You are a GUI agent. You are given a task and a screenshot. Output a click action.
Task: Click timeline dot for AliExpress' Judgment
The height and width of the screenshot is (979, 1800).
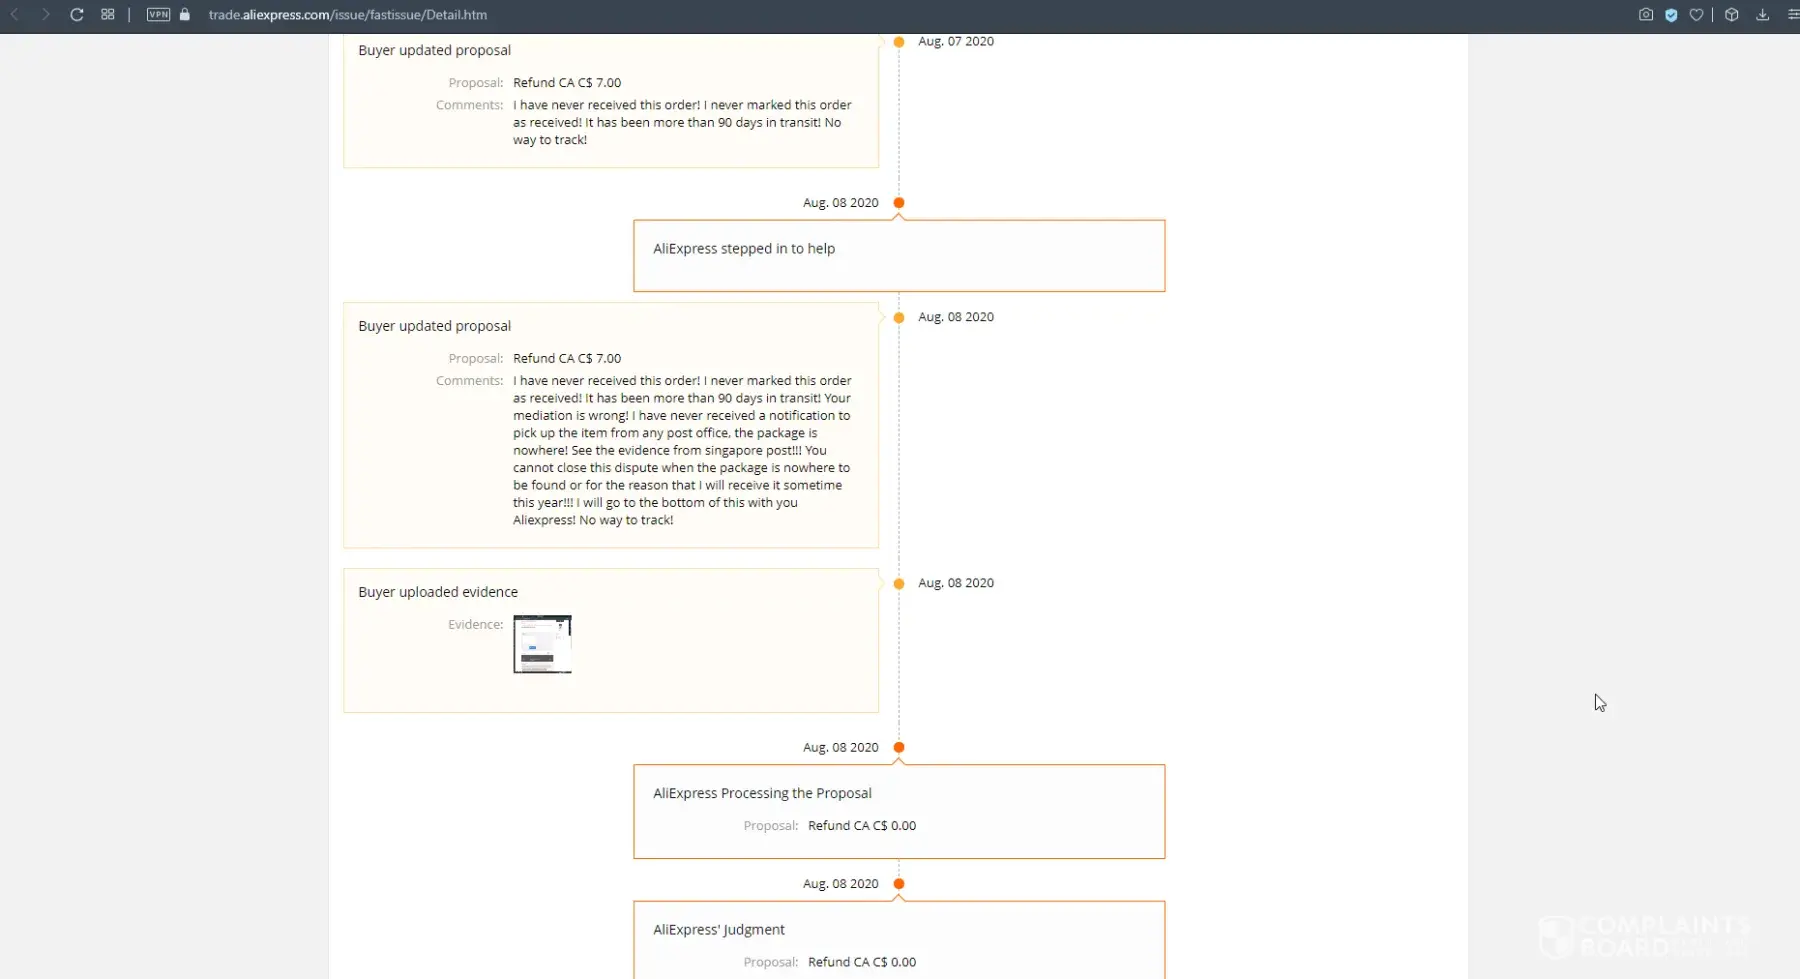coord(899,884)
